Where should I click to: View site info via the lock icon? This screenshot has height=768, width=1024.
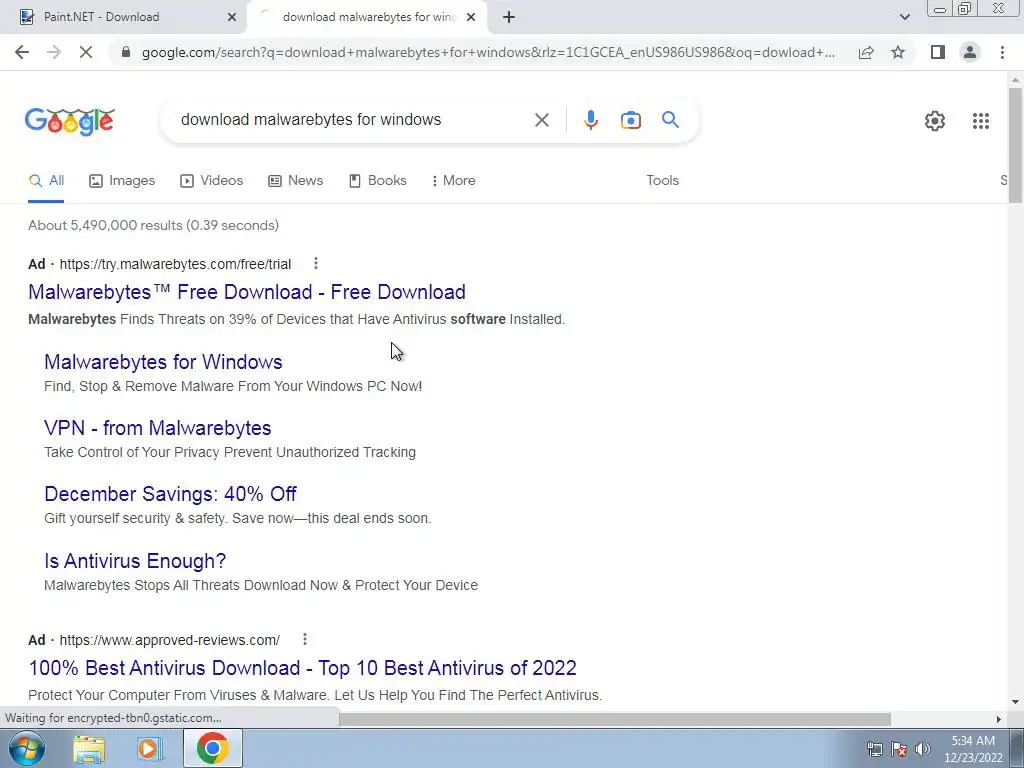point(126,52)
